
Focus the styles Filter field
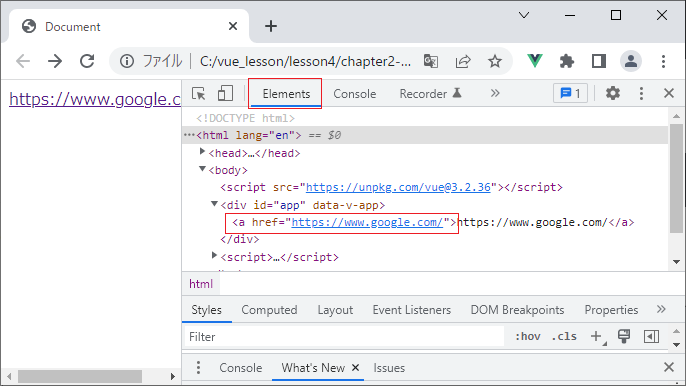(344, 337)
